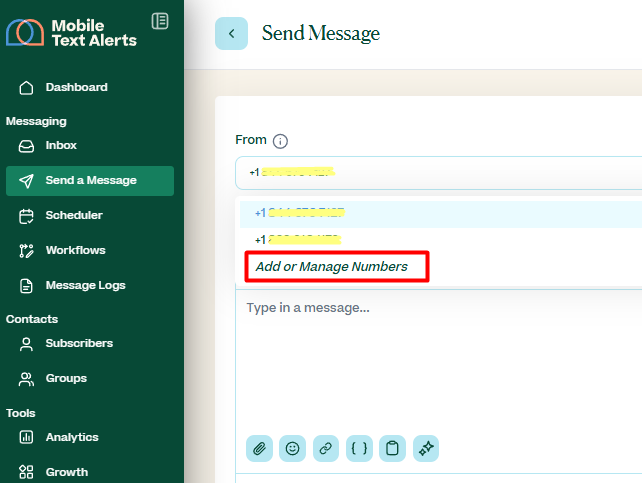The image size is (642, 483).
Task: Collapse the sidebar panel icon
Action: [x=160, y=21]
